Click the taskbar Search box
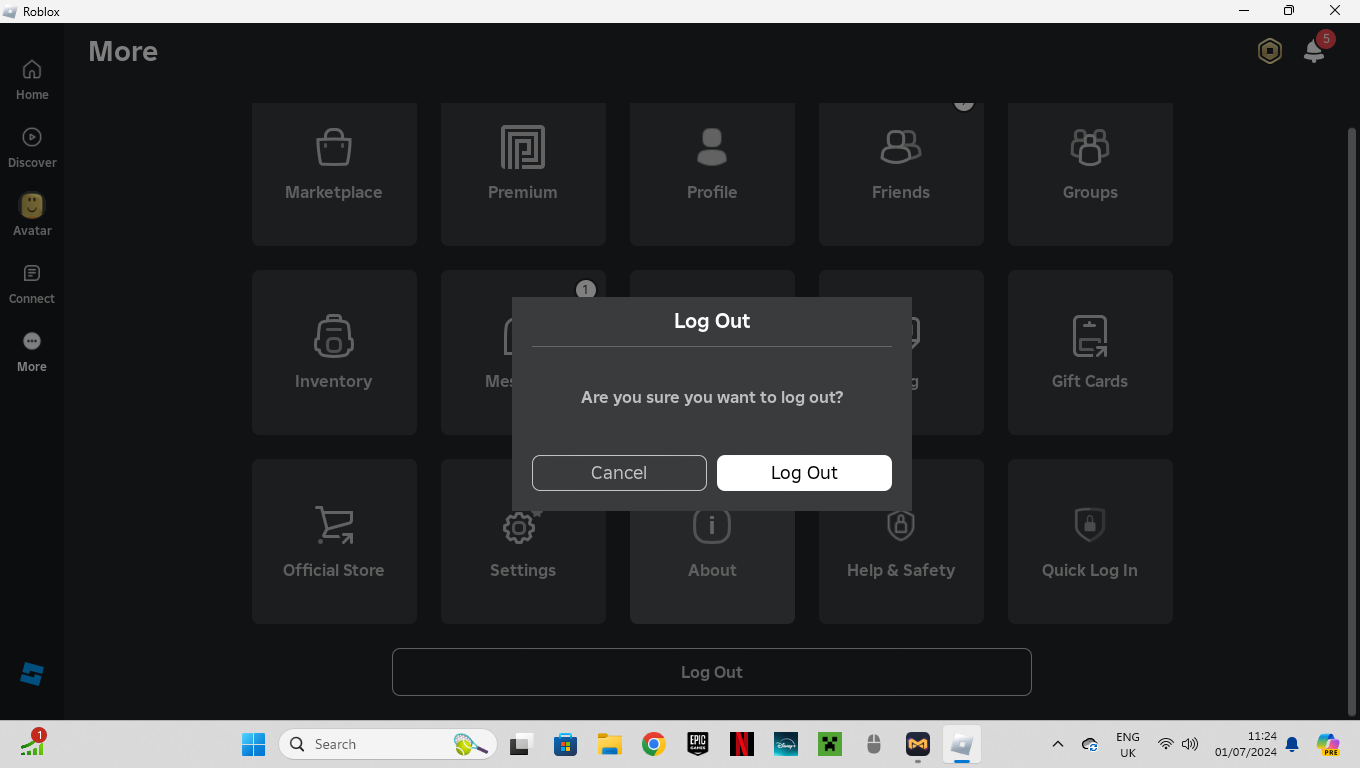This screenshot has width=1360, height=768. (388, 744)
